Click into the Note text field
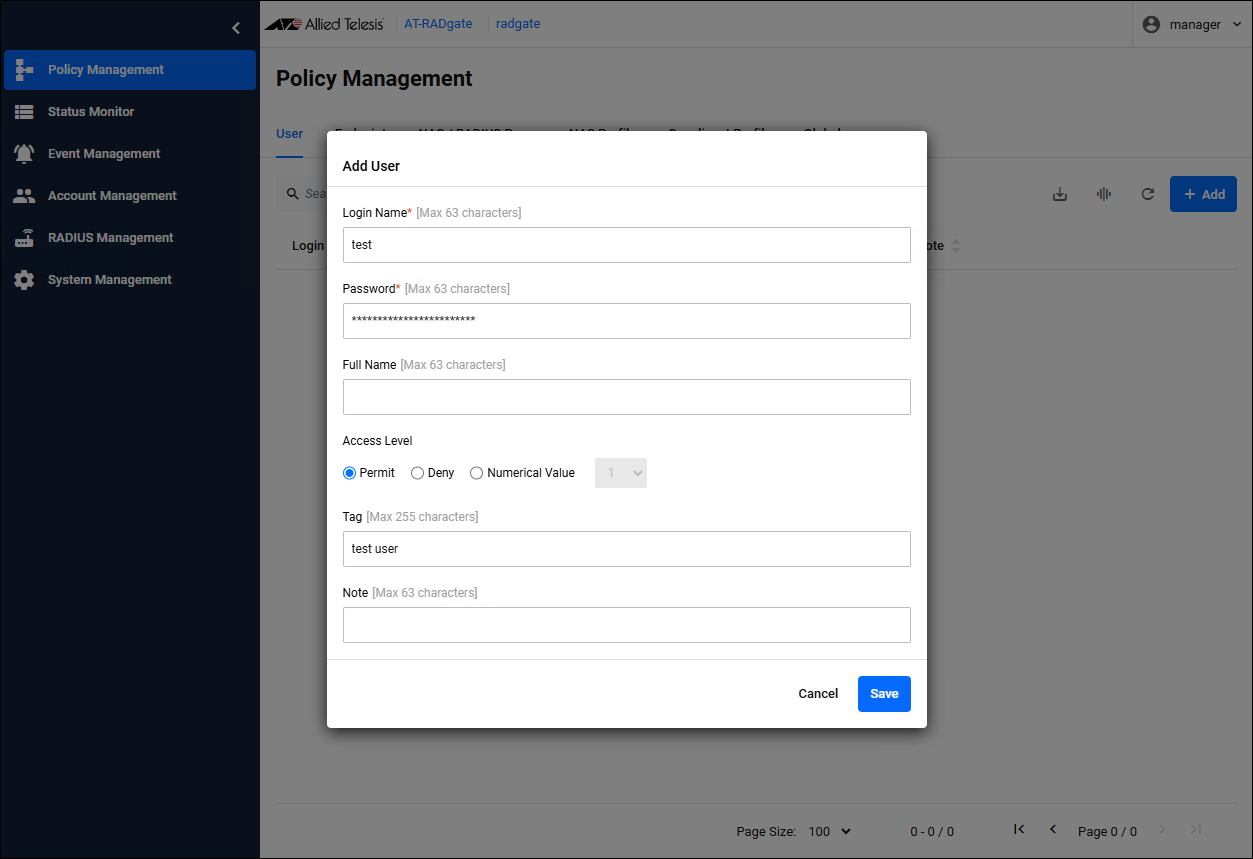The width and height of the screenshot is (1253, 859). pos(626,625)
